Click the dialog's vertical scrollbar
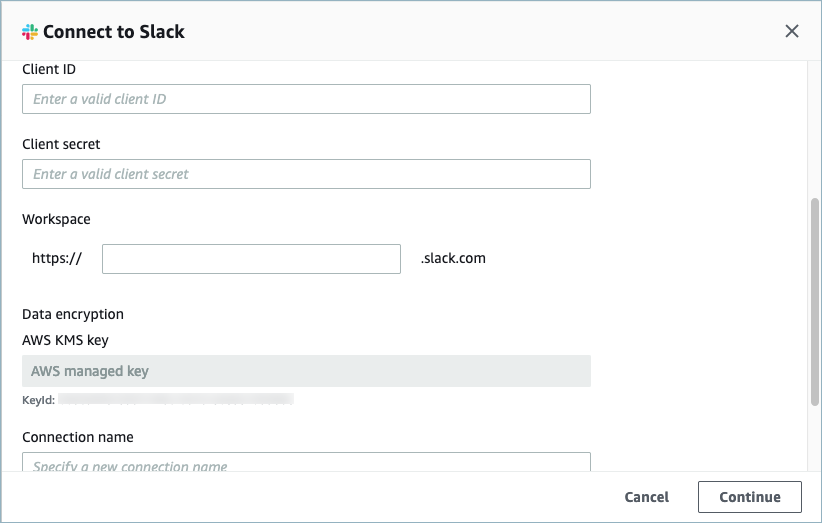Screen dimensions: 822x523 (814, 300)
